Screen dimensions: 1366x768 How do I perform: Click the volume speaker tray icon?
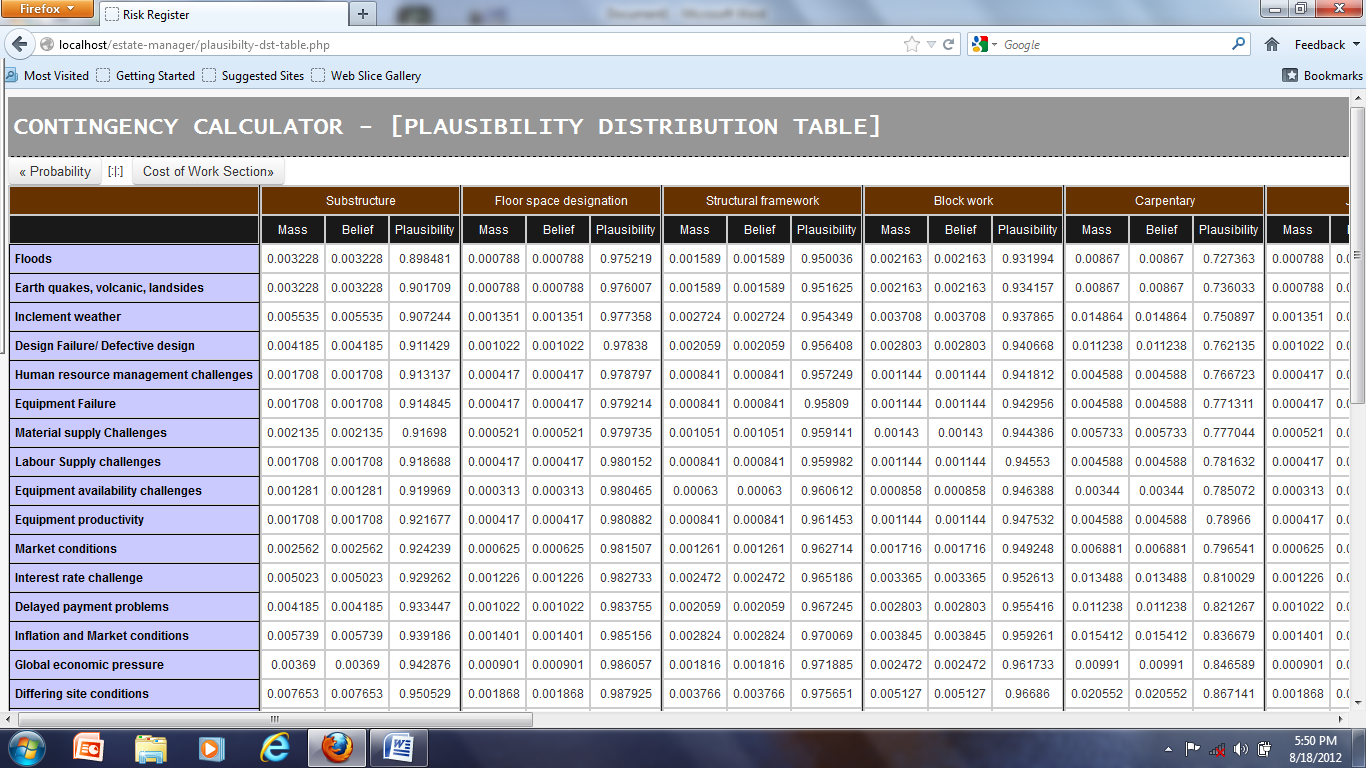pyautogui.click(x=1241, y=749)
